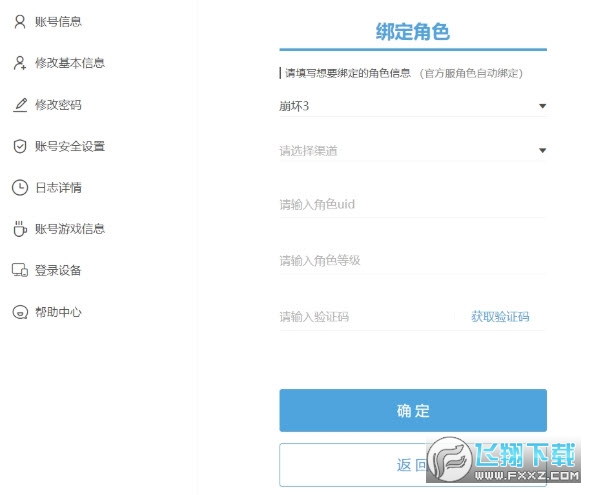Click the arrow beside 崩坏3

[x=542, y=106]
